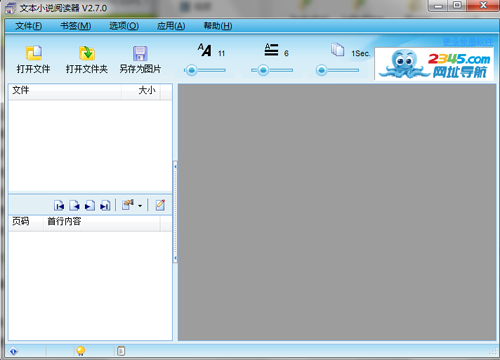This screenshot has width=500, height=360.
Task: Click the document icon in status bar
Action: pos(121,351)
